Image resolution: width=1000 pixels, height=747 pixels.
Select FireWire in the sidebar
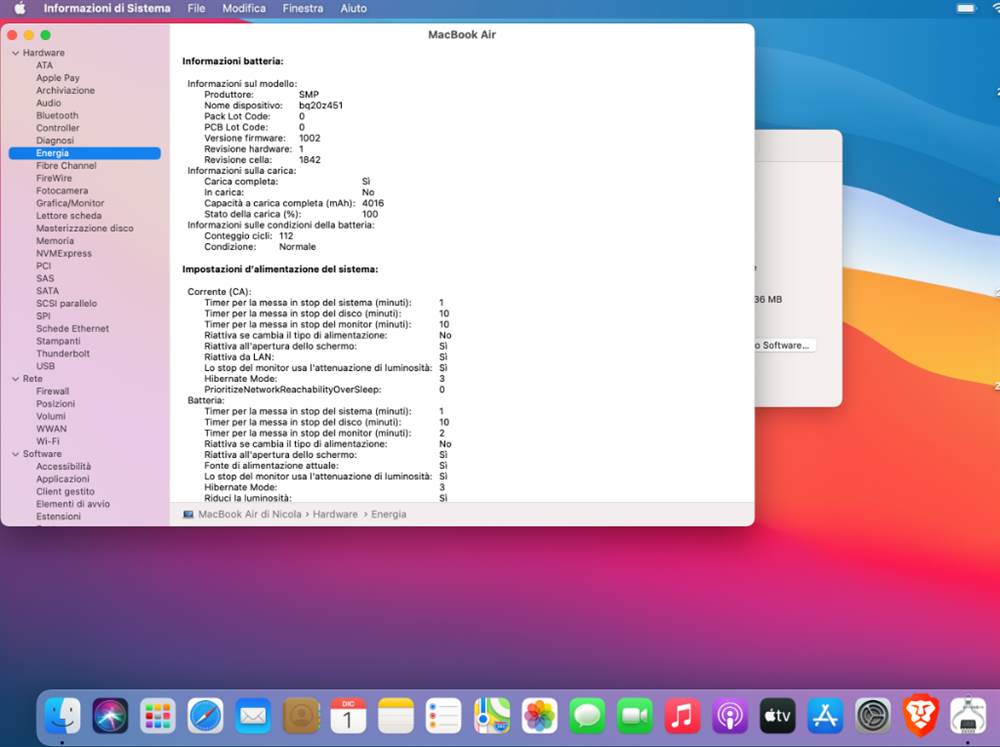[x=54, y=179]
